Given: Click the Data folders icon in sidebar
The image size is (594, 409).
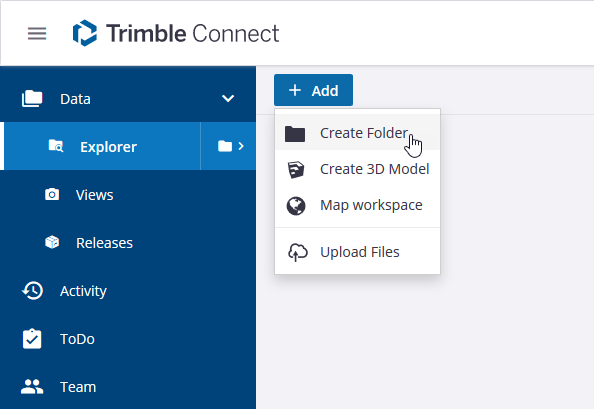Looking at the screenshot, I should [x=32, y=98].
